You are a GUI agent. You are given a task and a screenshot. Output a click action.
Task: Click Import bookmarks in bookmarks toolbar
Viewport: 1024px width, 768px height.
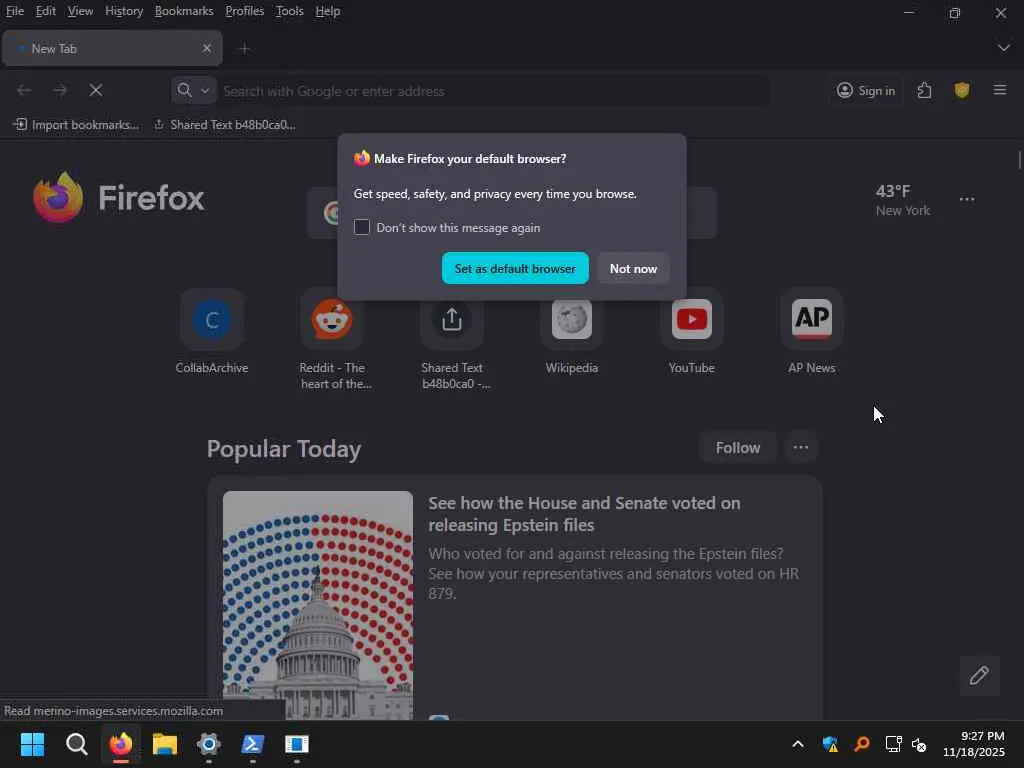(x=76, y=125)
